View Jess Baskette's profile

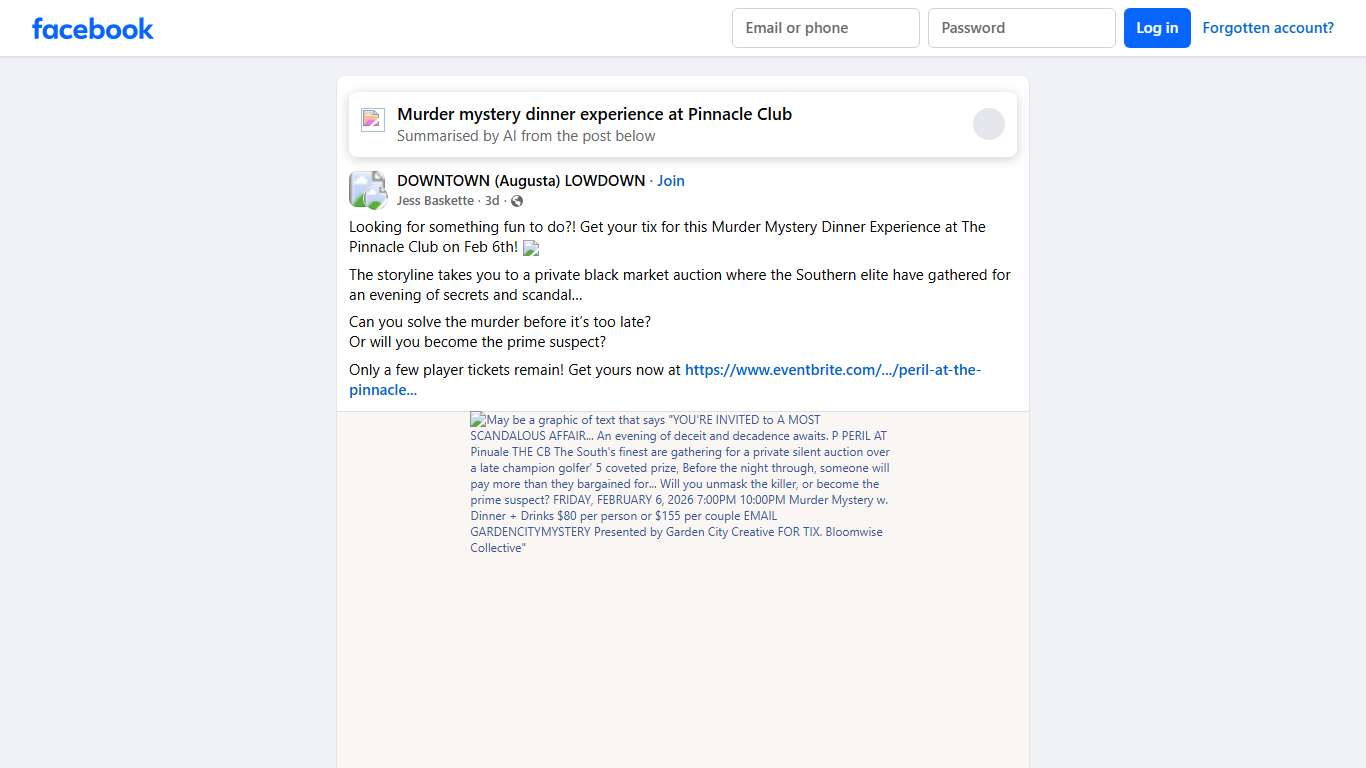[435, 201]
